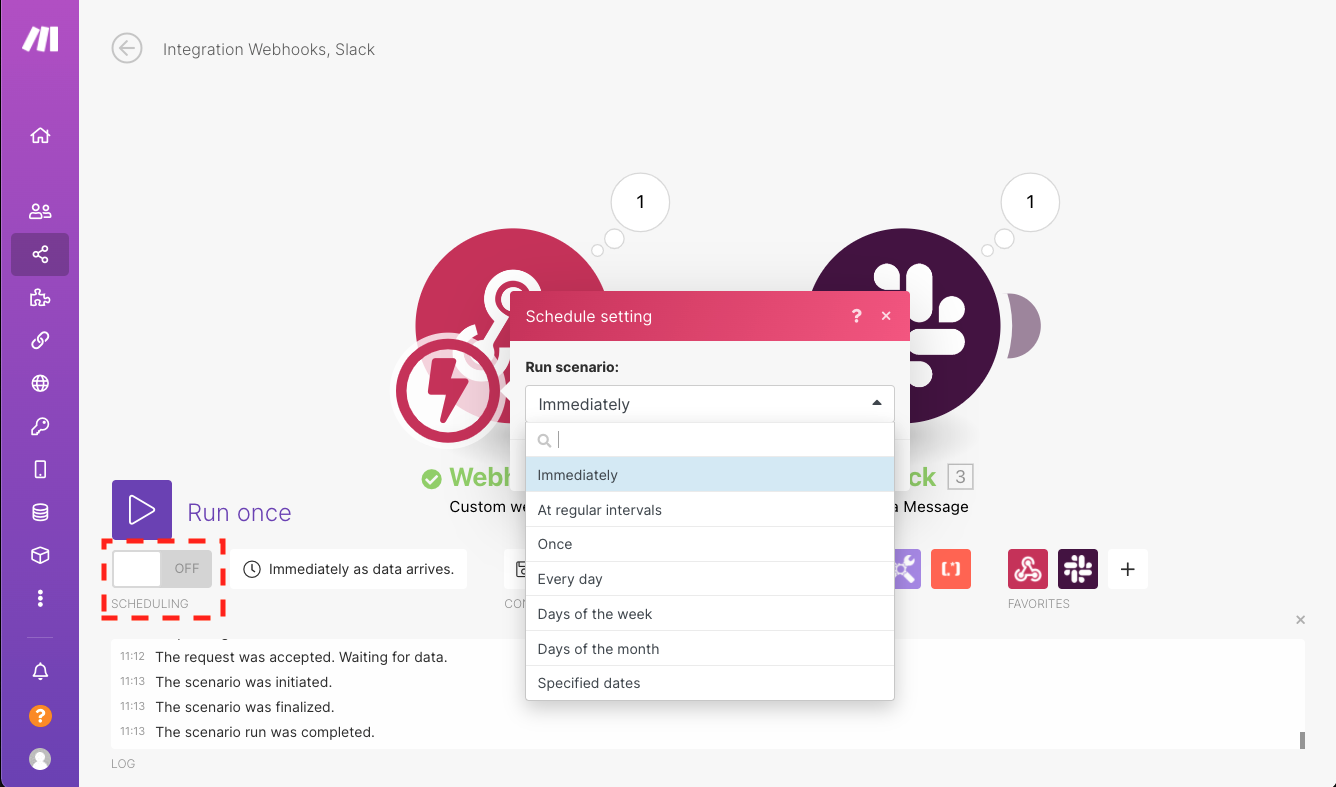Click the dropdown search input field
This screenshot has width=1336, height=787.
pyautogui.click(x=720, y=440)
